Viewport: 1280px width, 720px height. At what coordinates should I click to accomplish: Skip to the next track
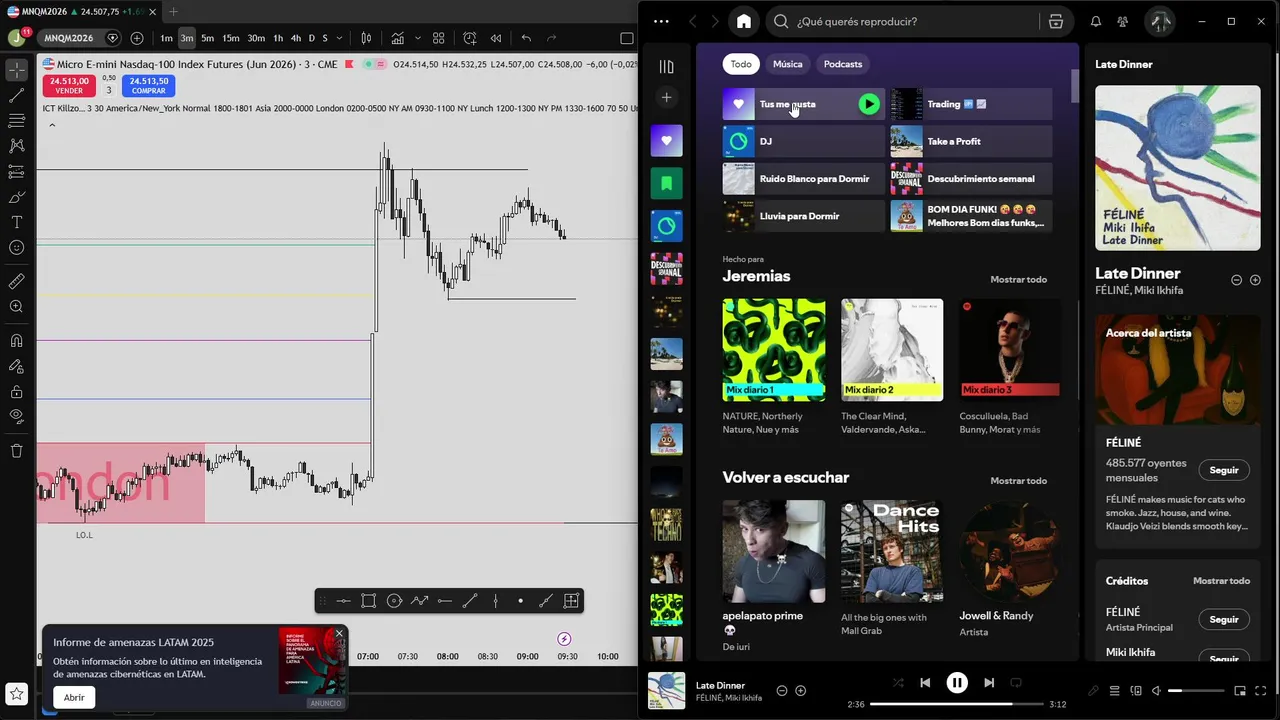pyautogui.click(x=988, y=683)
